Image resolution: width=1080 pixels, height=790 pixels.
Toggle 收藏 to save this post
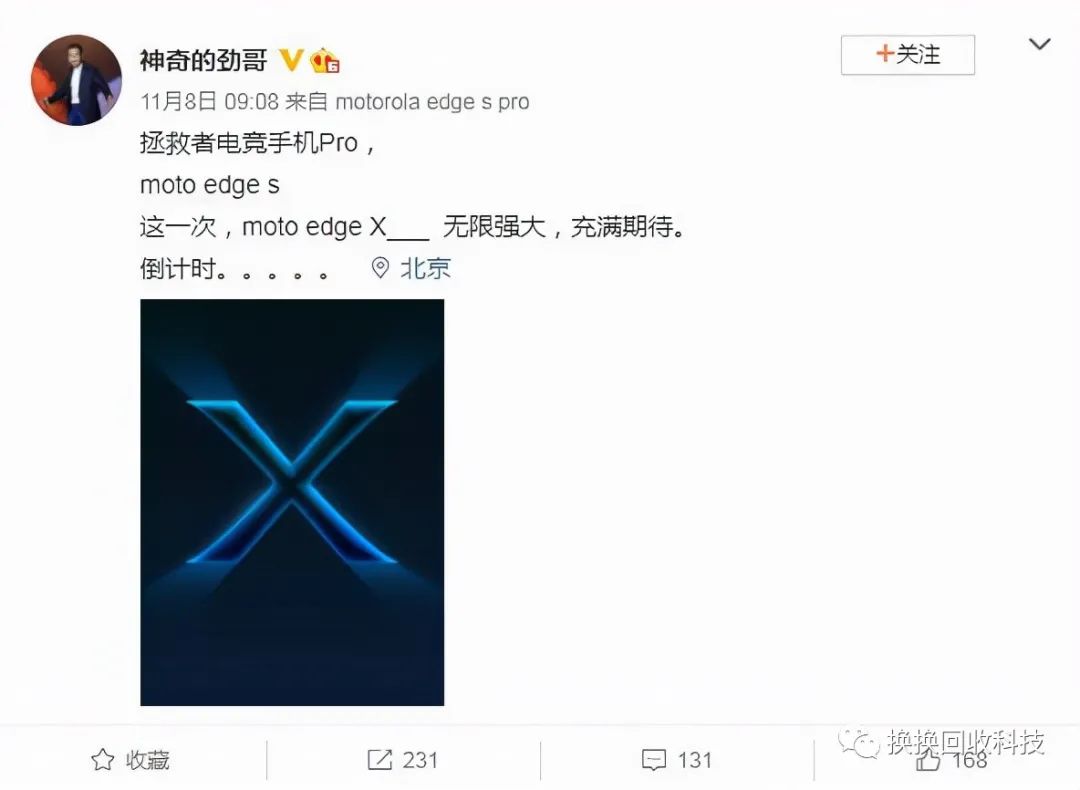click(x=147, y=760)
